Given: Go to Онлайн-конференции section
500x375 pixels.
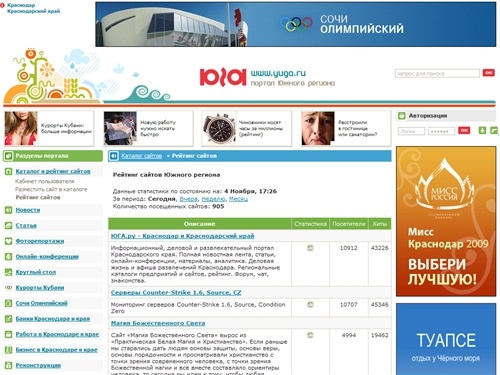Looking at the screenshot, I should [47, 257].
